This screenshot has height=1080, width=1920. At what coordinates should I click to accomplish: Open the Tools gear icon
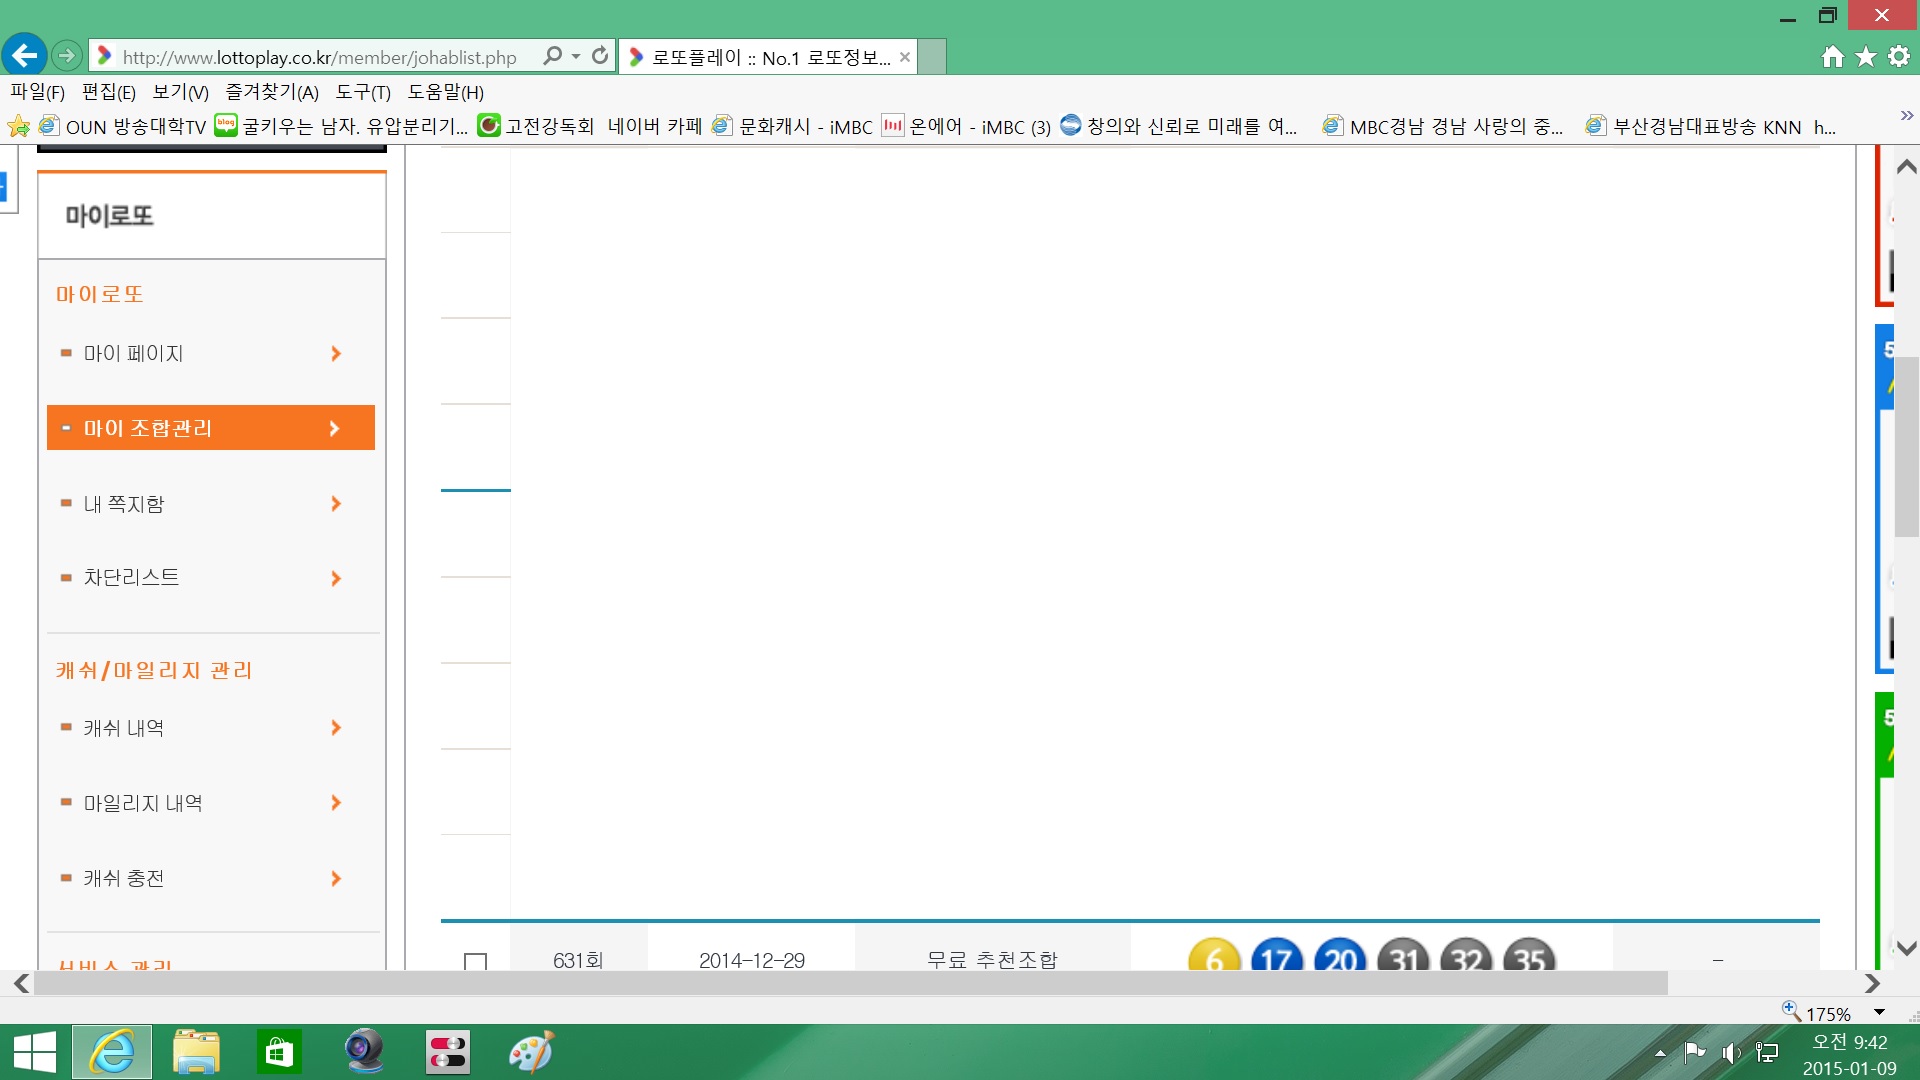(x=1899, y=57)
